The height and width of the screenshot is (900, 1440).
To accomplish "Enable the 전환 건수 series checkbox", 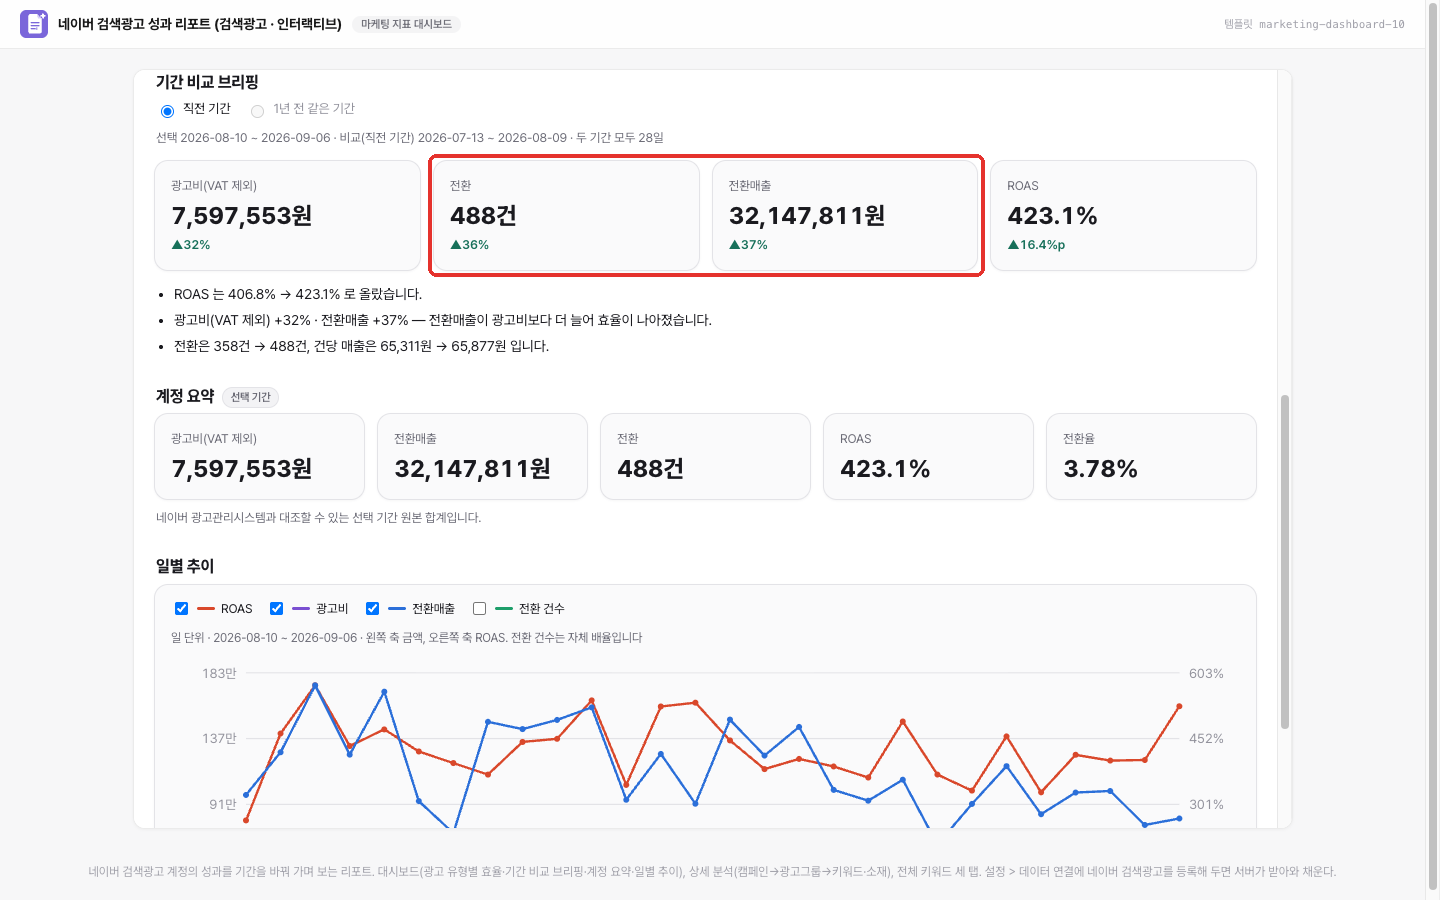I will [x=479, y=608].
